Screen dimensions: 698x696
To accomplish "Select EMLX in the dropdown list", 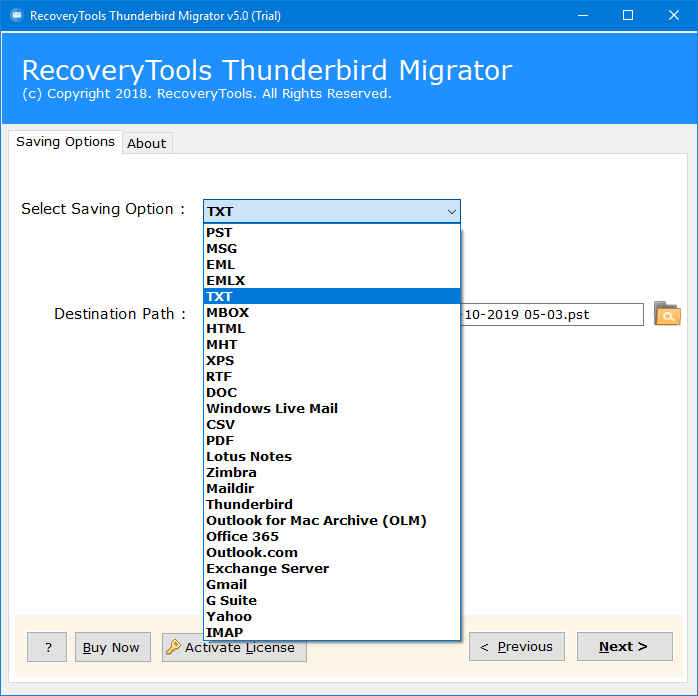I will tap(332, 280).
